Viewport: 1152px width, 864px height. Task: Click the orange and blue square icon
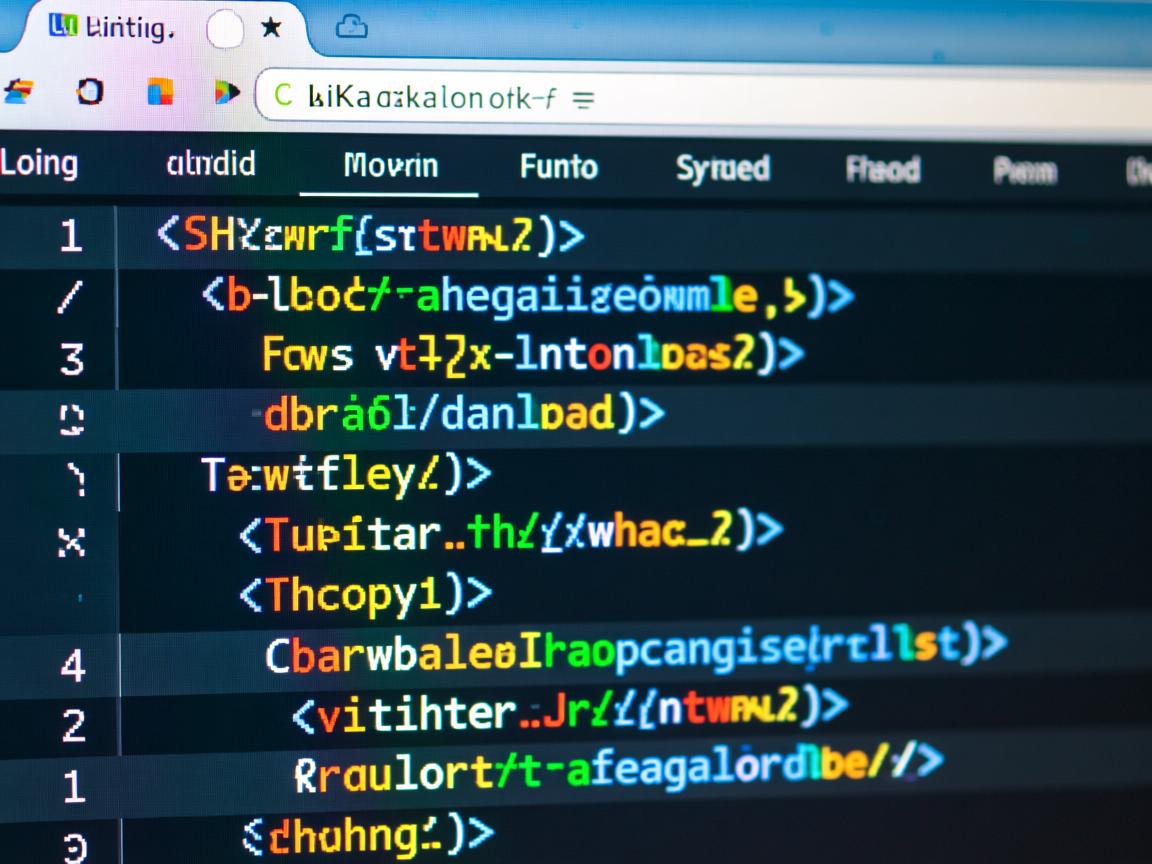pyautogui.click(x=160, y=93)
